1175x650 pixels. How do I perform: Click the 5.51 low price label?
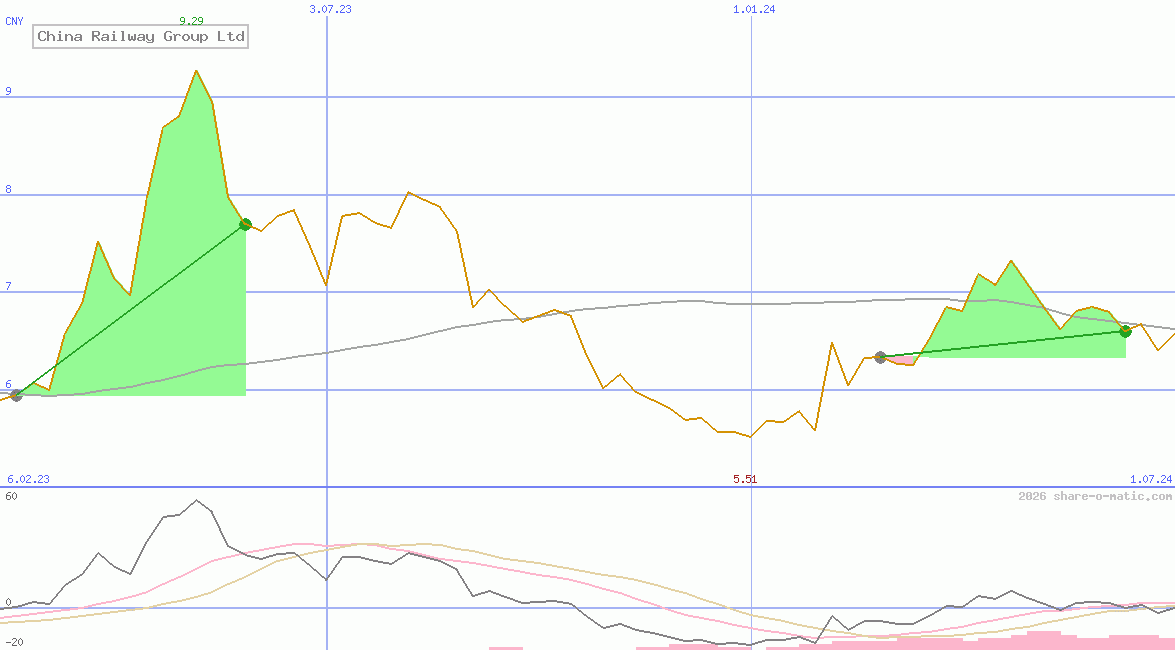pos(744,479)
